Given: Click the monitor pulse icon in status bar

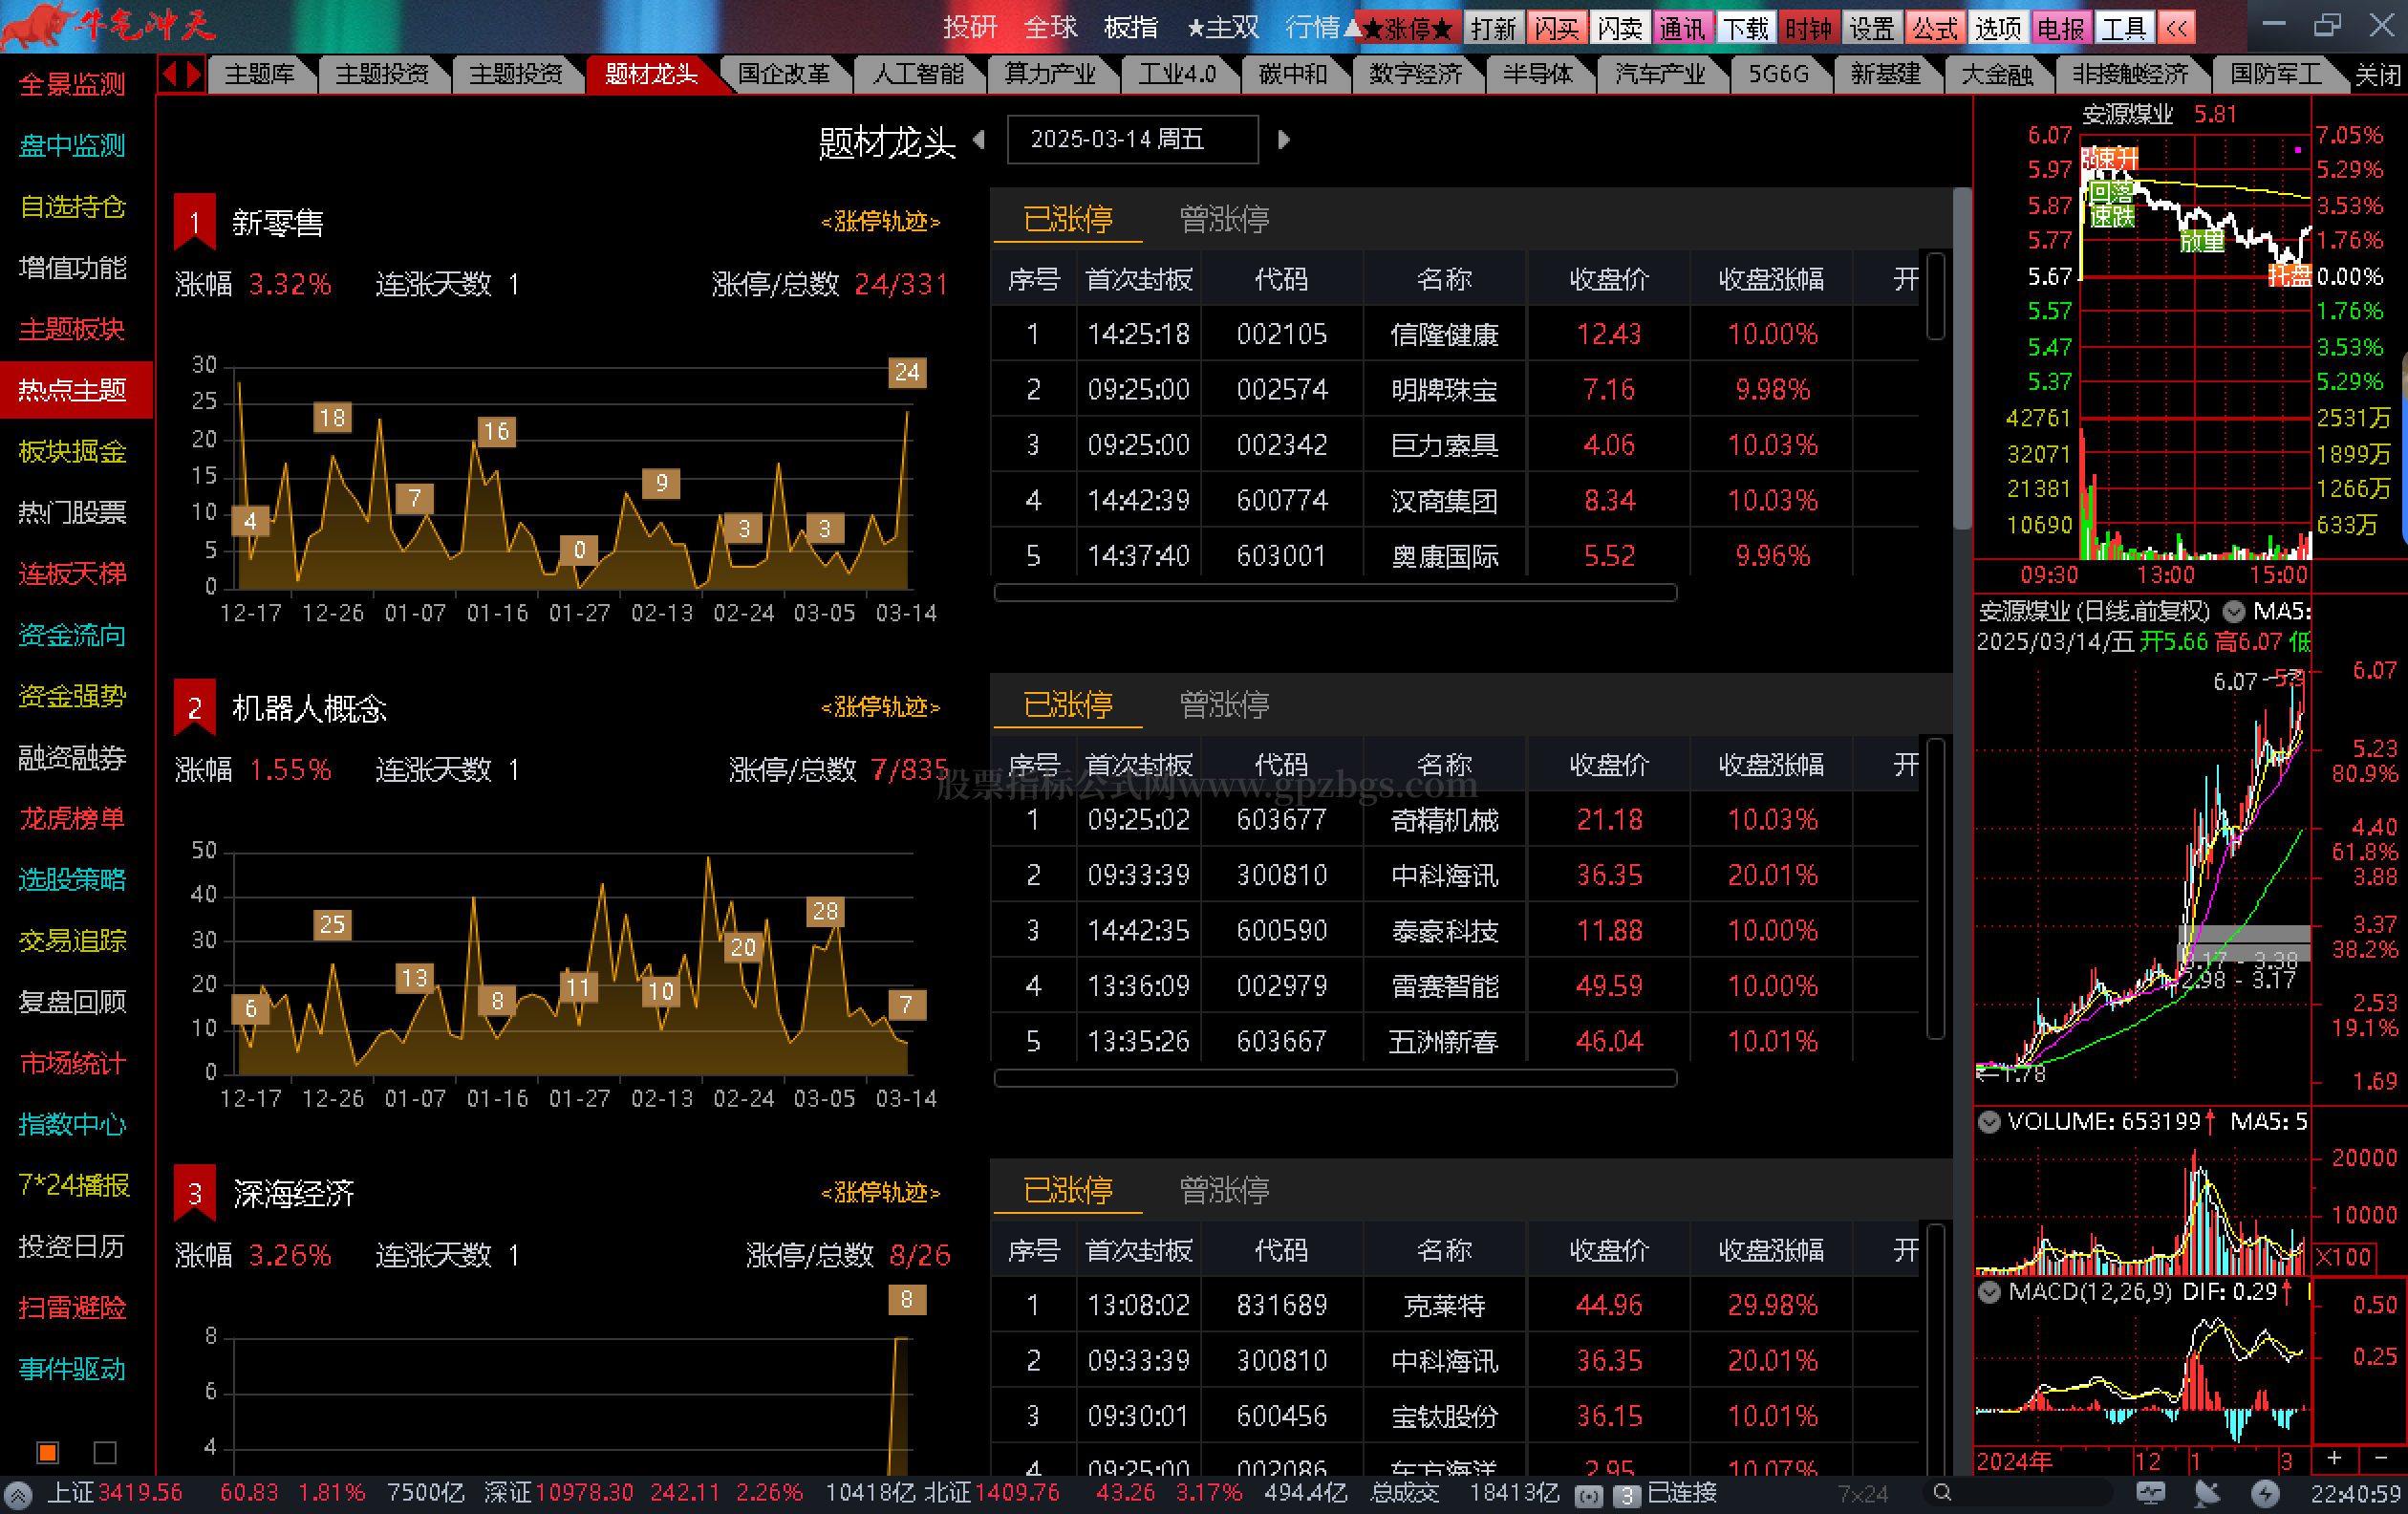Looking at the screenshot, I should [x=2149, y=1493].
